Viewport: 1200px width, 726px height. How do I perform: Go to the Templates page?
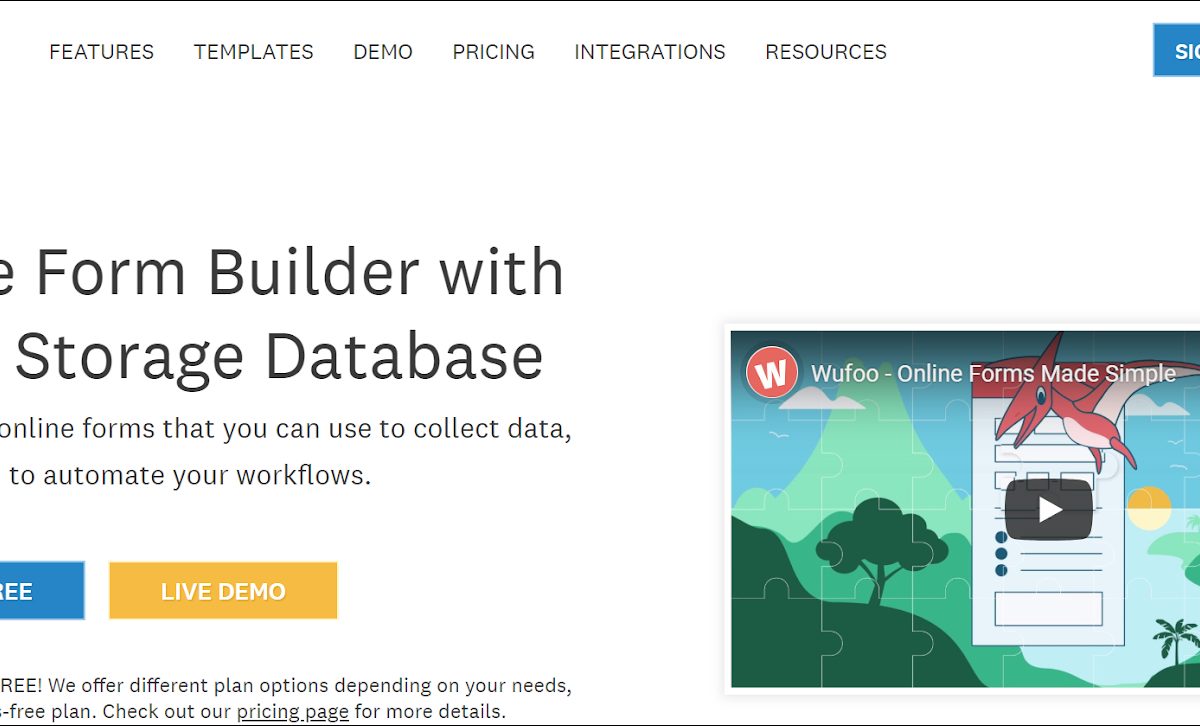point(253,52)
